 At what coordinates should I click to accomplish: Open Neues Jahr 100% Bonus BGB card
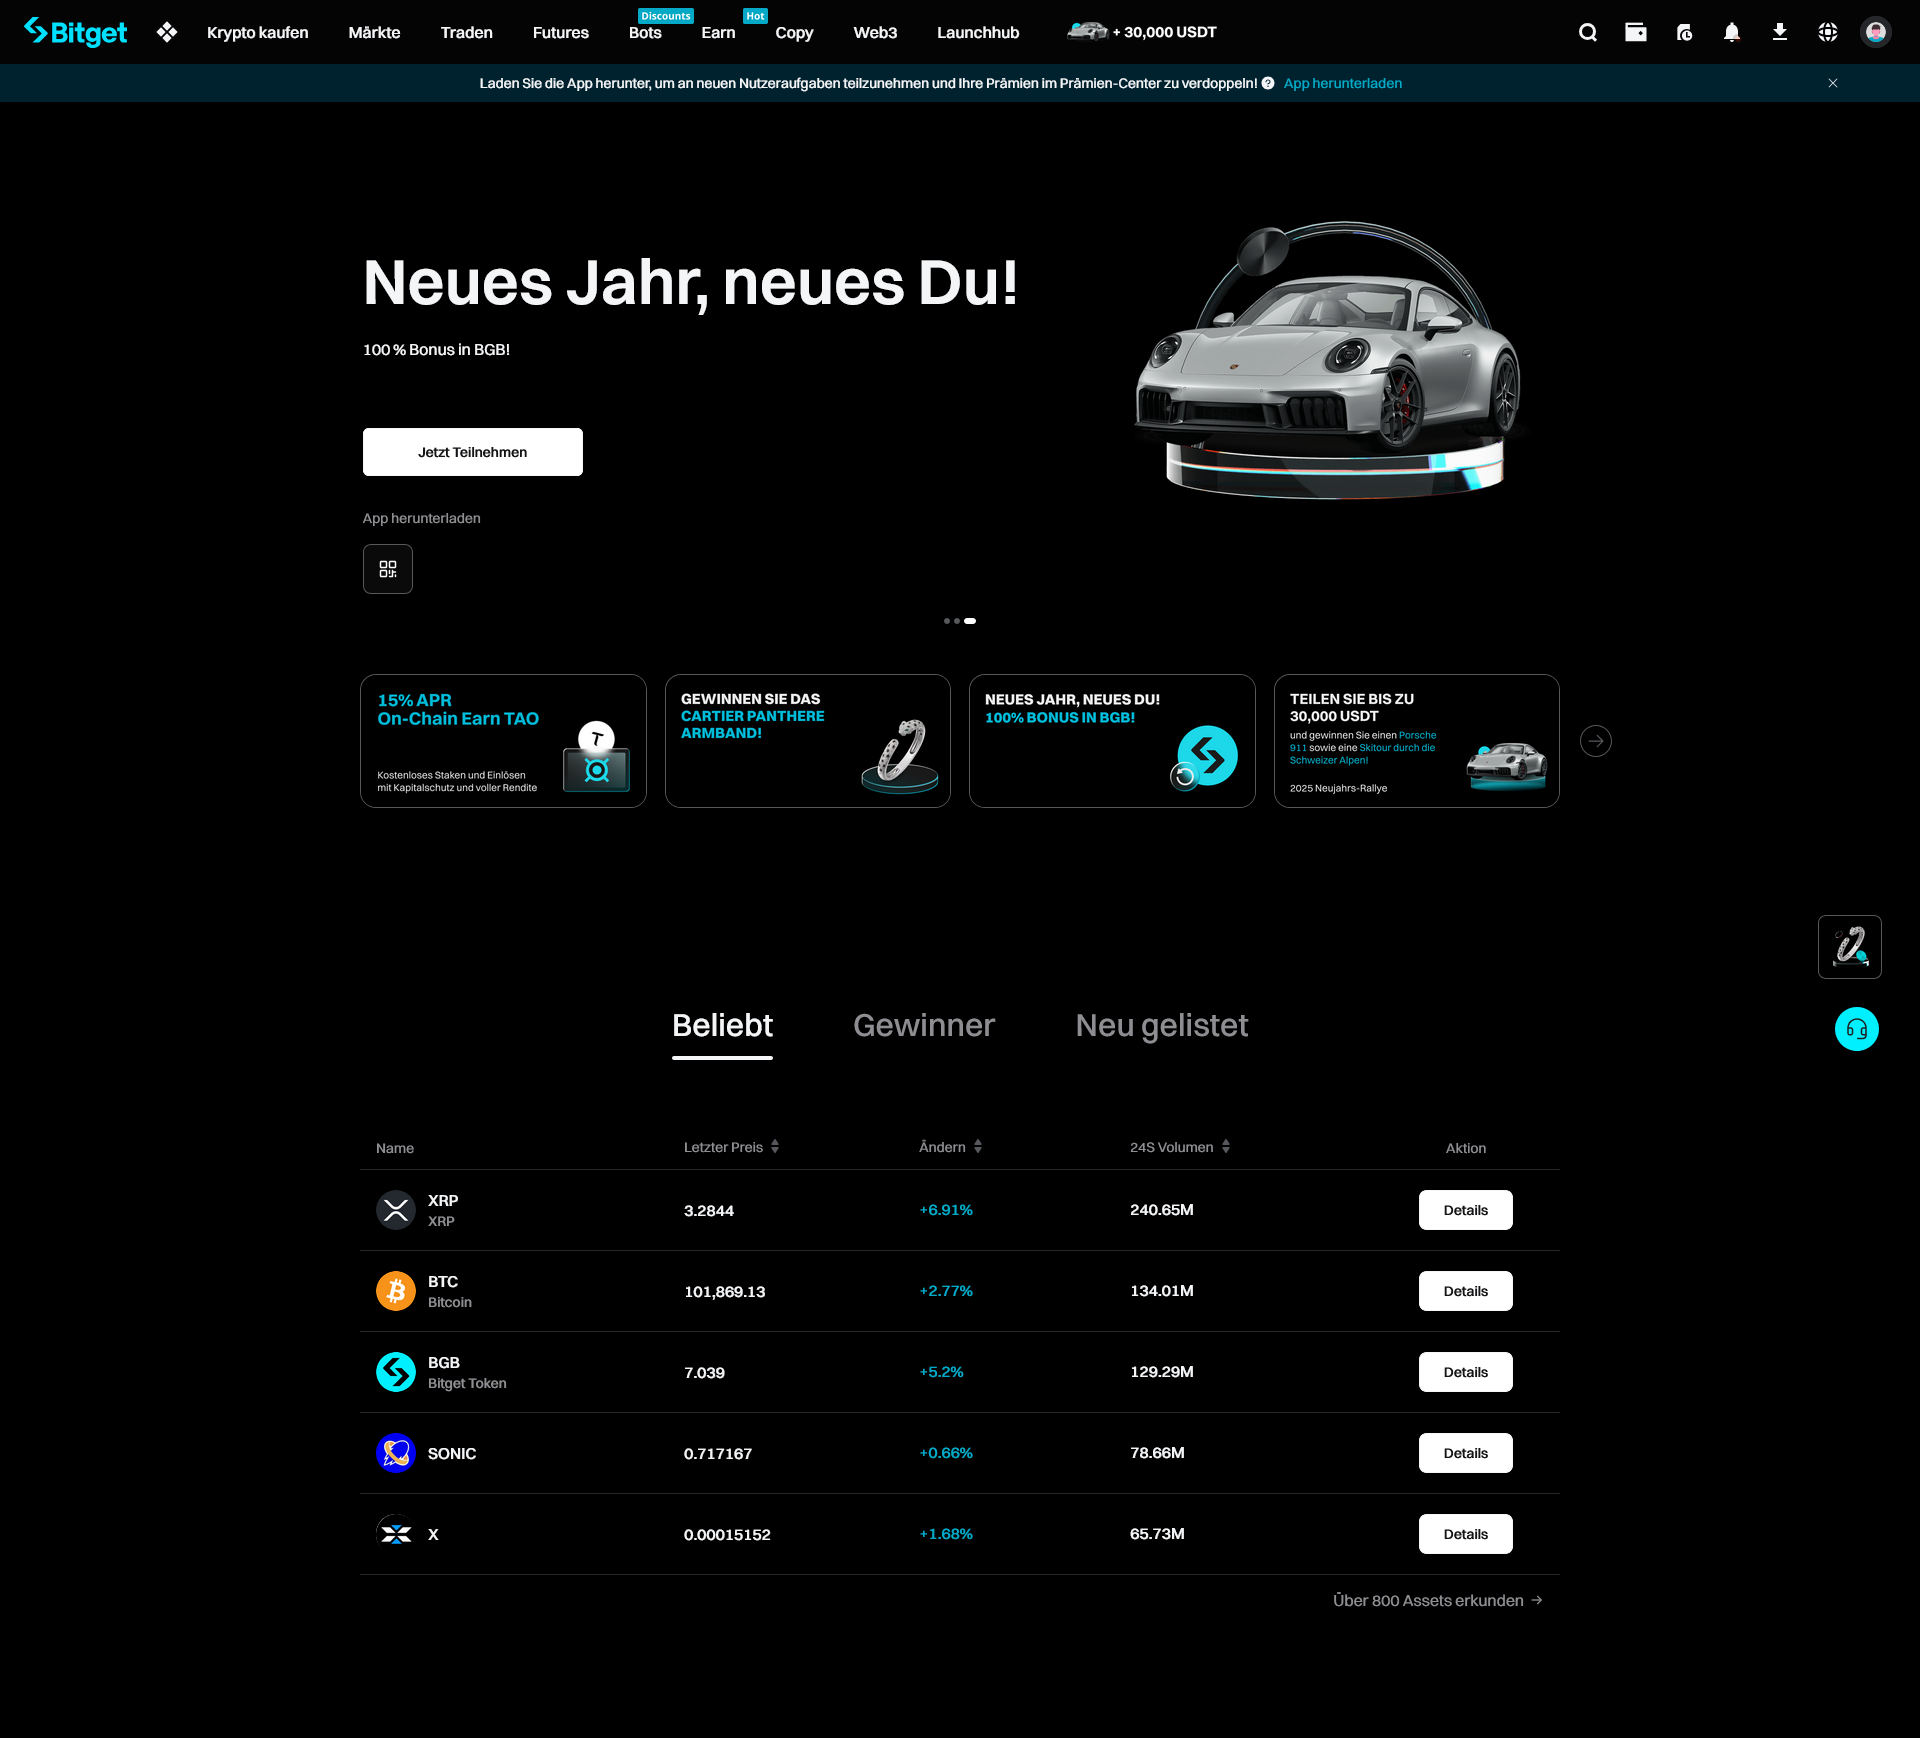click(1112, 741)
